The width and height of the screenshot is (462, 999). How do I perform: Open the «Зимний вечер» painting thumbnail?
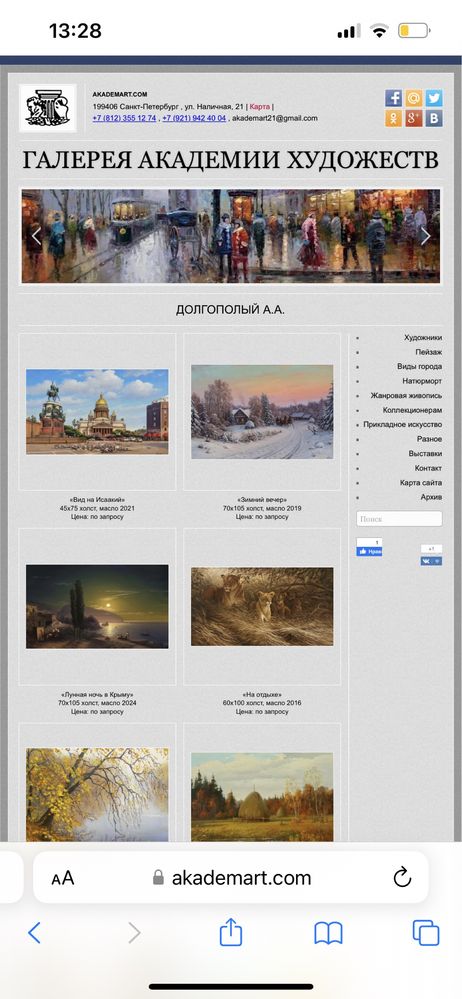tap(262, 412)
